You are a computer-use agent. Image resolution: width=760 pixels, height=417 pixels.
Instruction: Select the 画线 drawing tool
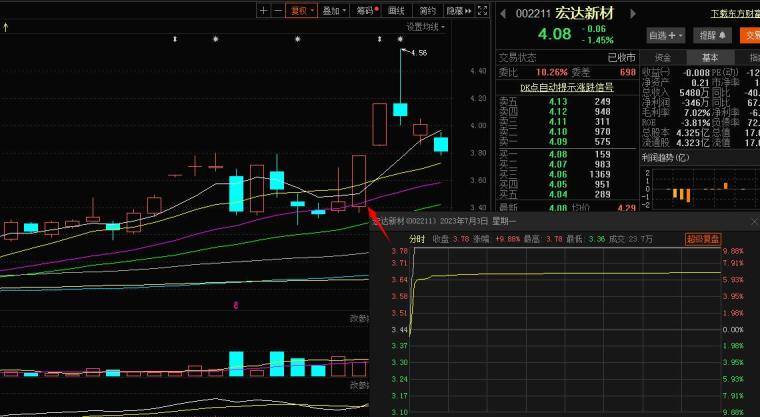pos(396,10)
